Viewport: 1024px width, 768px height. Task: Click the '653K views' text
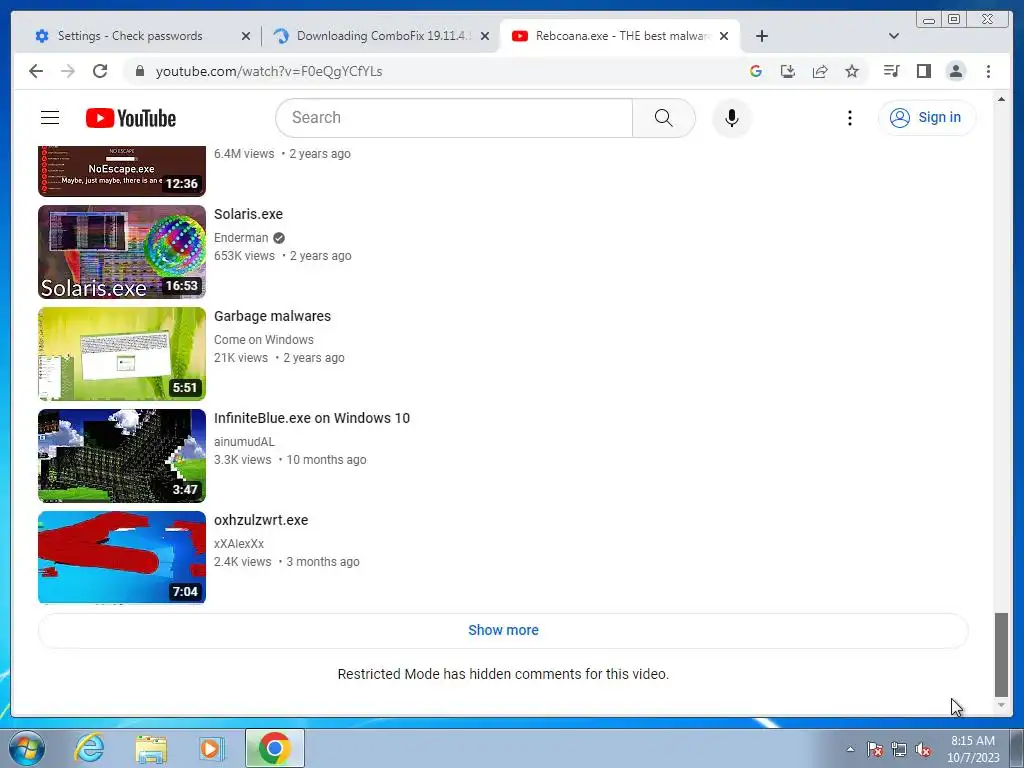coord(244,256)
